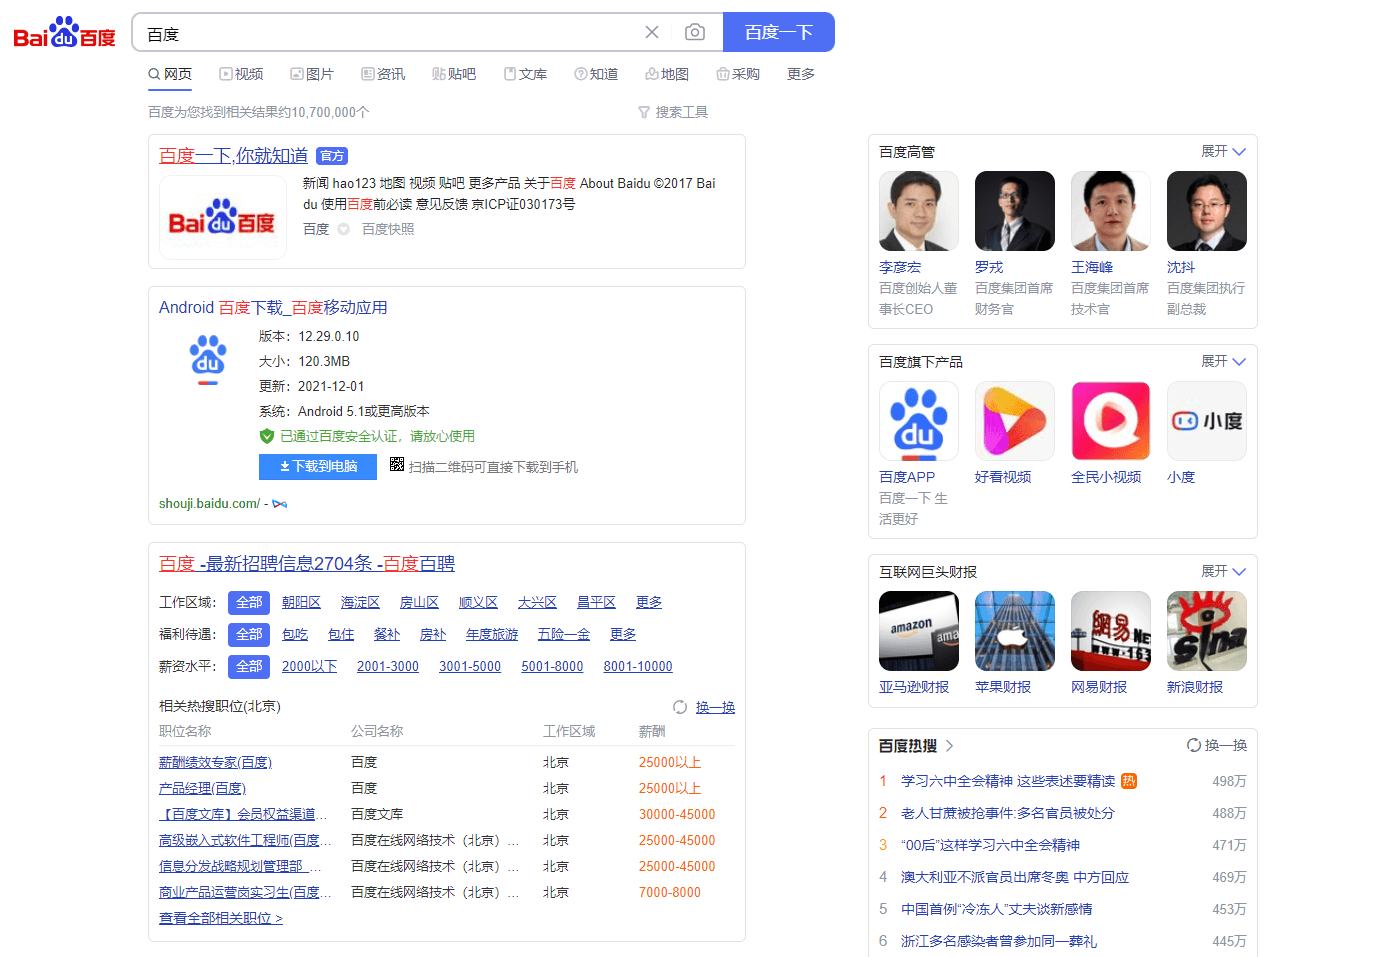The image size is (1376, 957).
Task: Expand the 百度高管 panel
Action: click(1223, 151)
